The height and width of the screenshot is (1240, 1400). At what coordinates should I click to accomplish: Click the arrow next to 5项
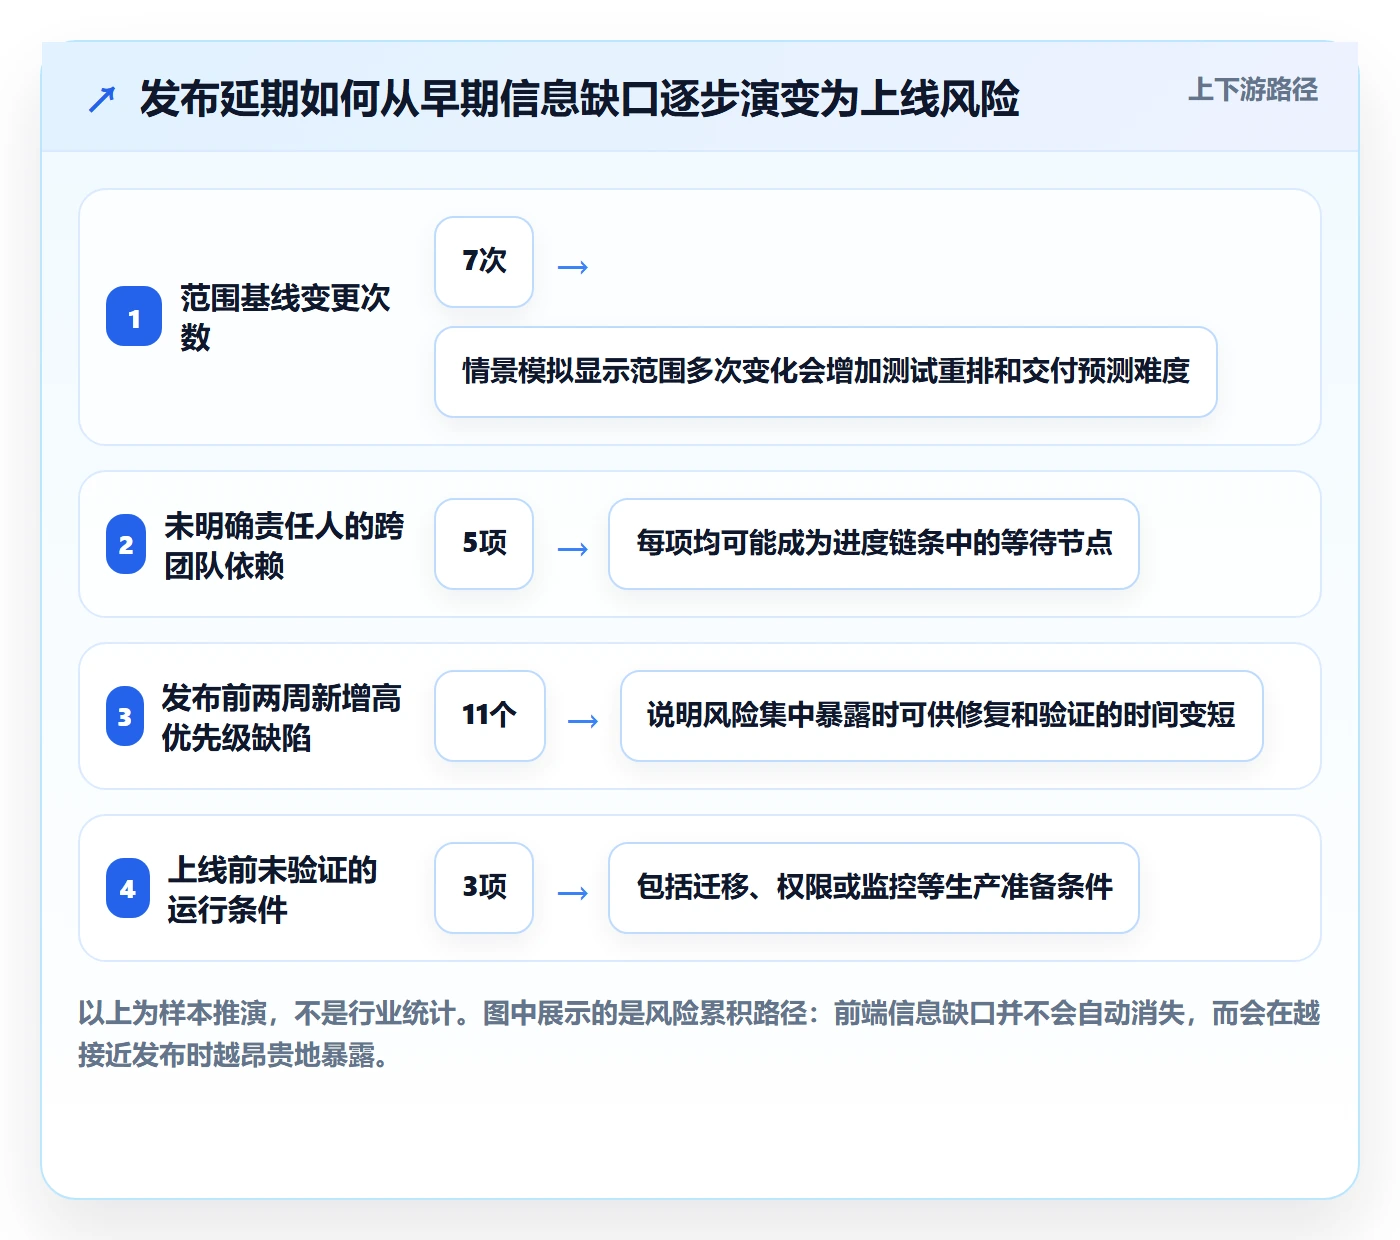coord(572,549)
